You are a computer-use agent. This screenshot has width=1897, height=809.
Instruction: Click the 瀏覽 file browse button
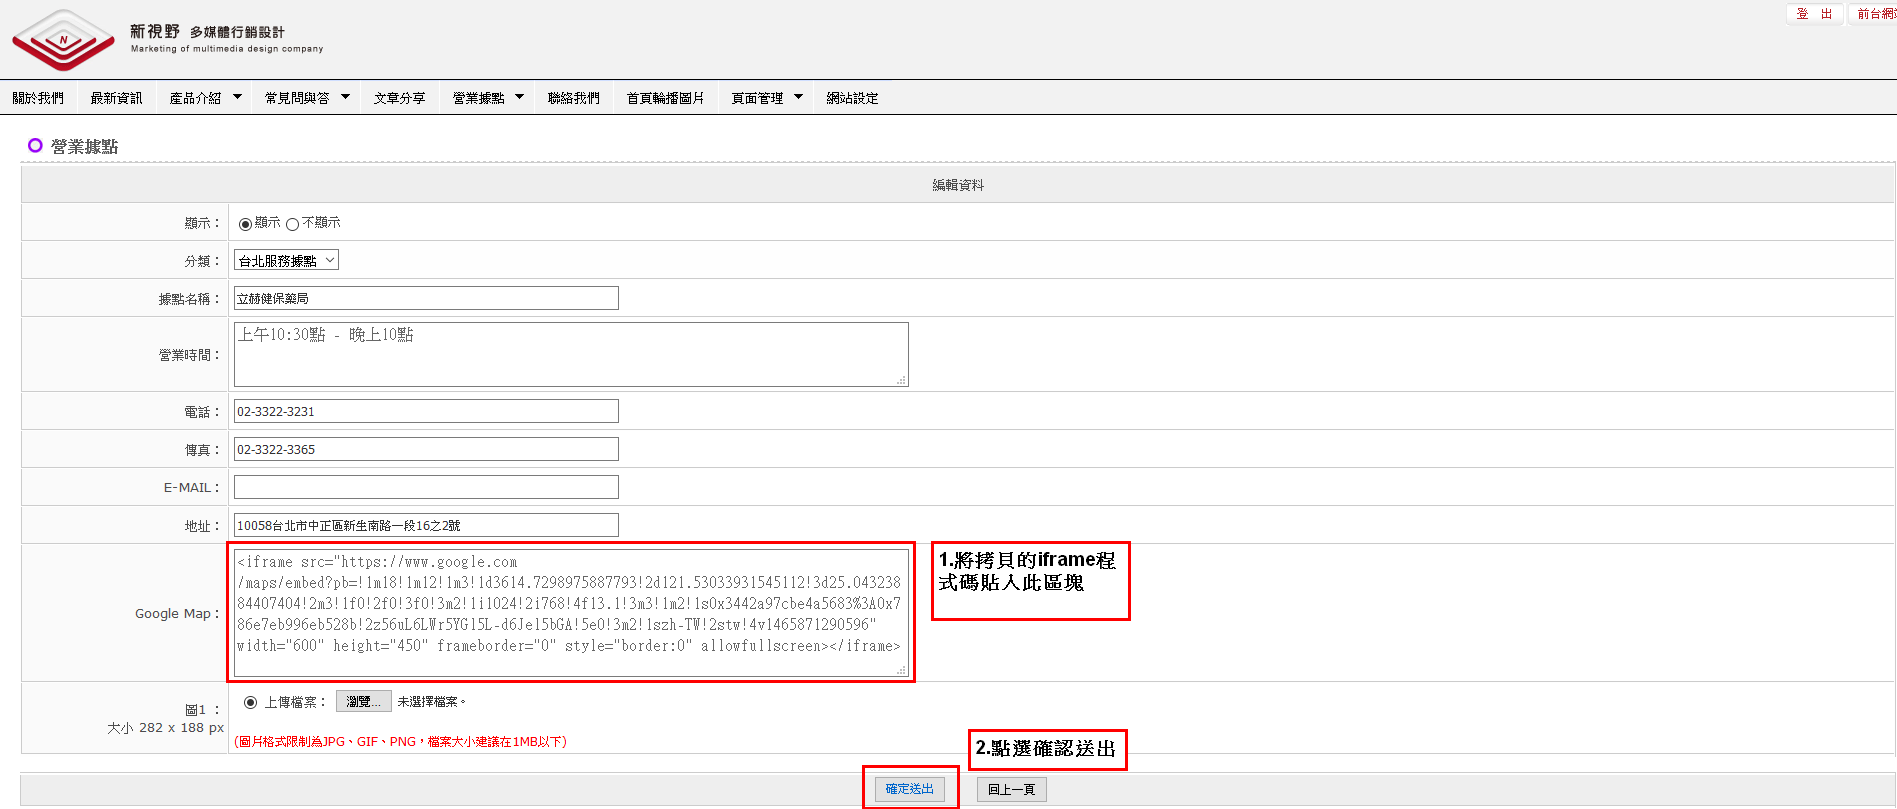coord(363,702)
